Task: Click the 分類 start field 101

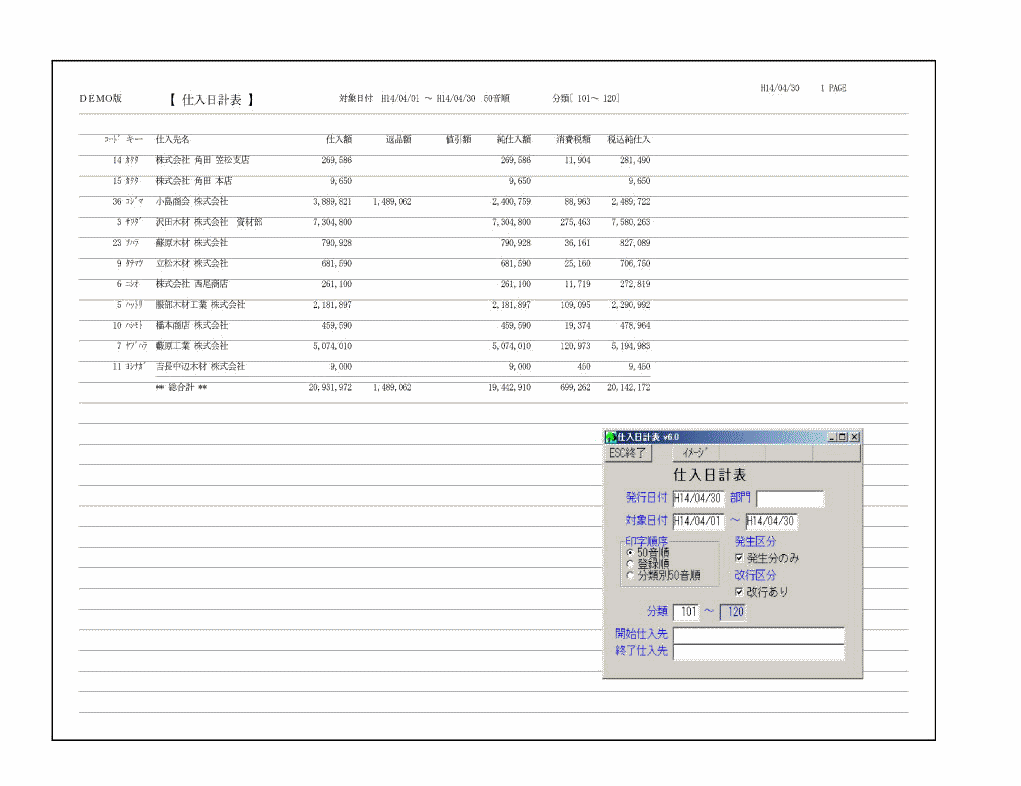Action: point(686,612)
